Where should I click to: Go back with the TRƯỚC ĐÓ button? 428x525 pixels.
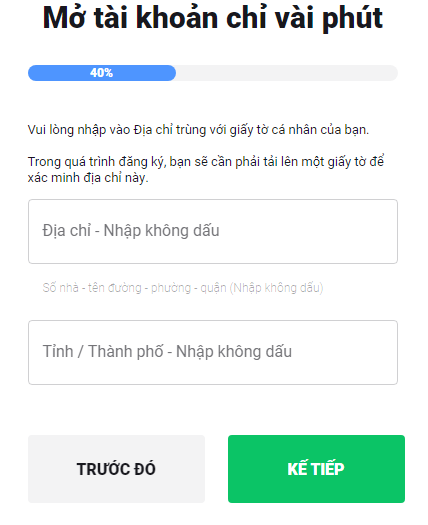click(x=116, y=469)
